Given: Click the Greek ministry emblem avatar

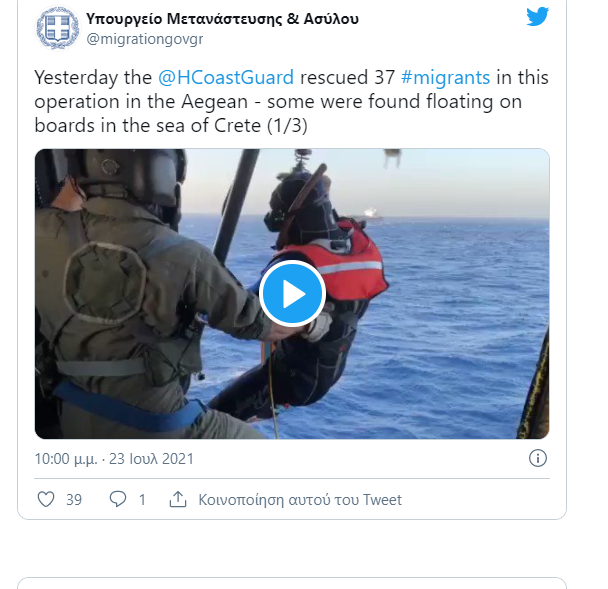Looking at the screenshot, I should [58, 28].
